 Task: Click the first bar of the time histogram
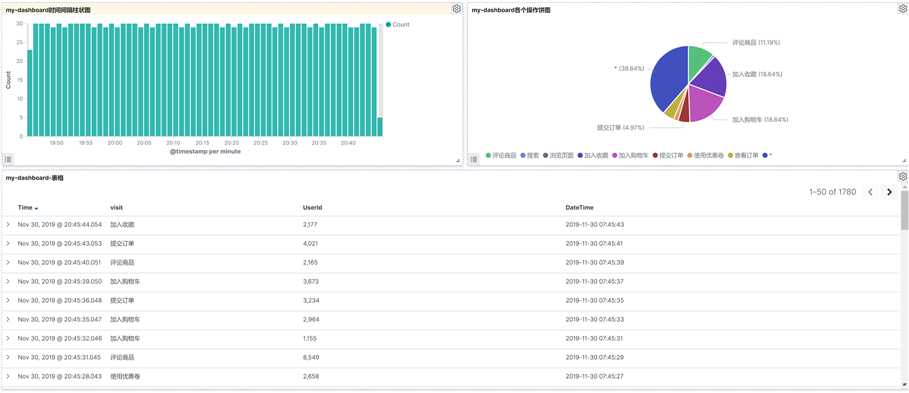[30, 93]
